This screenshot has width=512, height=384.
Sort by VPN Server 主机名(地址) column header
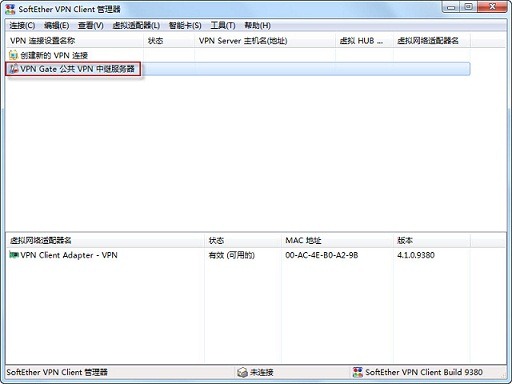point(265,41)
